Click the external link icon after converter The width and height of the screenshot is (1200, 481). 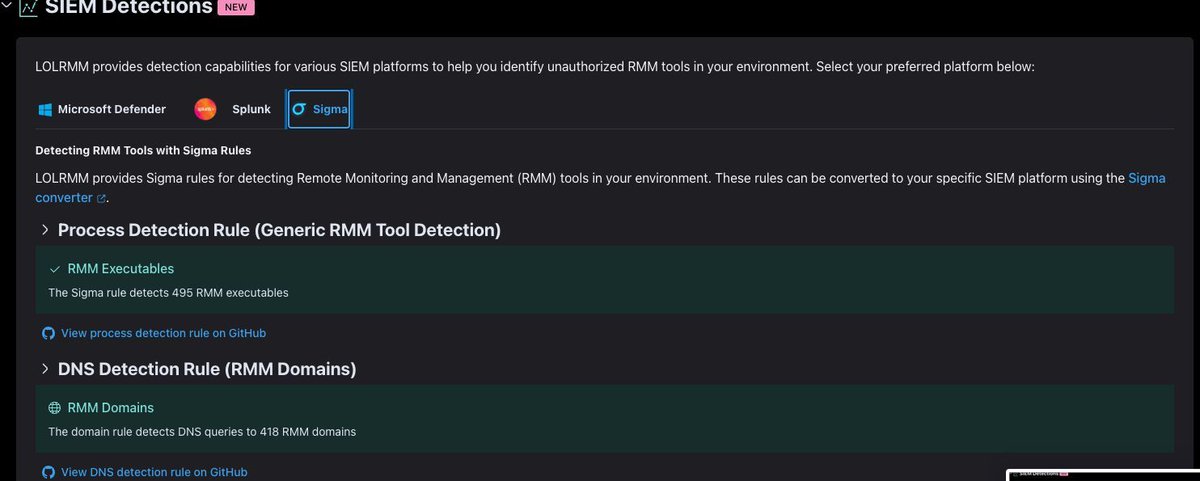(102, 199)
